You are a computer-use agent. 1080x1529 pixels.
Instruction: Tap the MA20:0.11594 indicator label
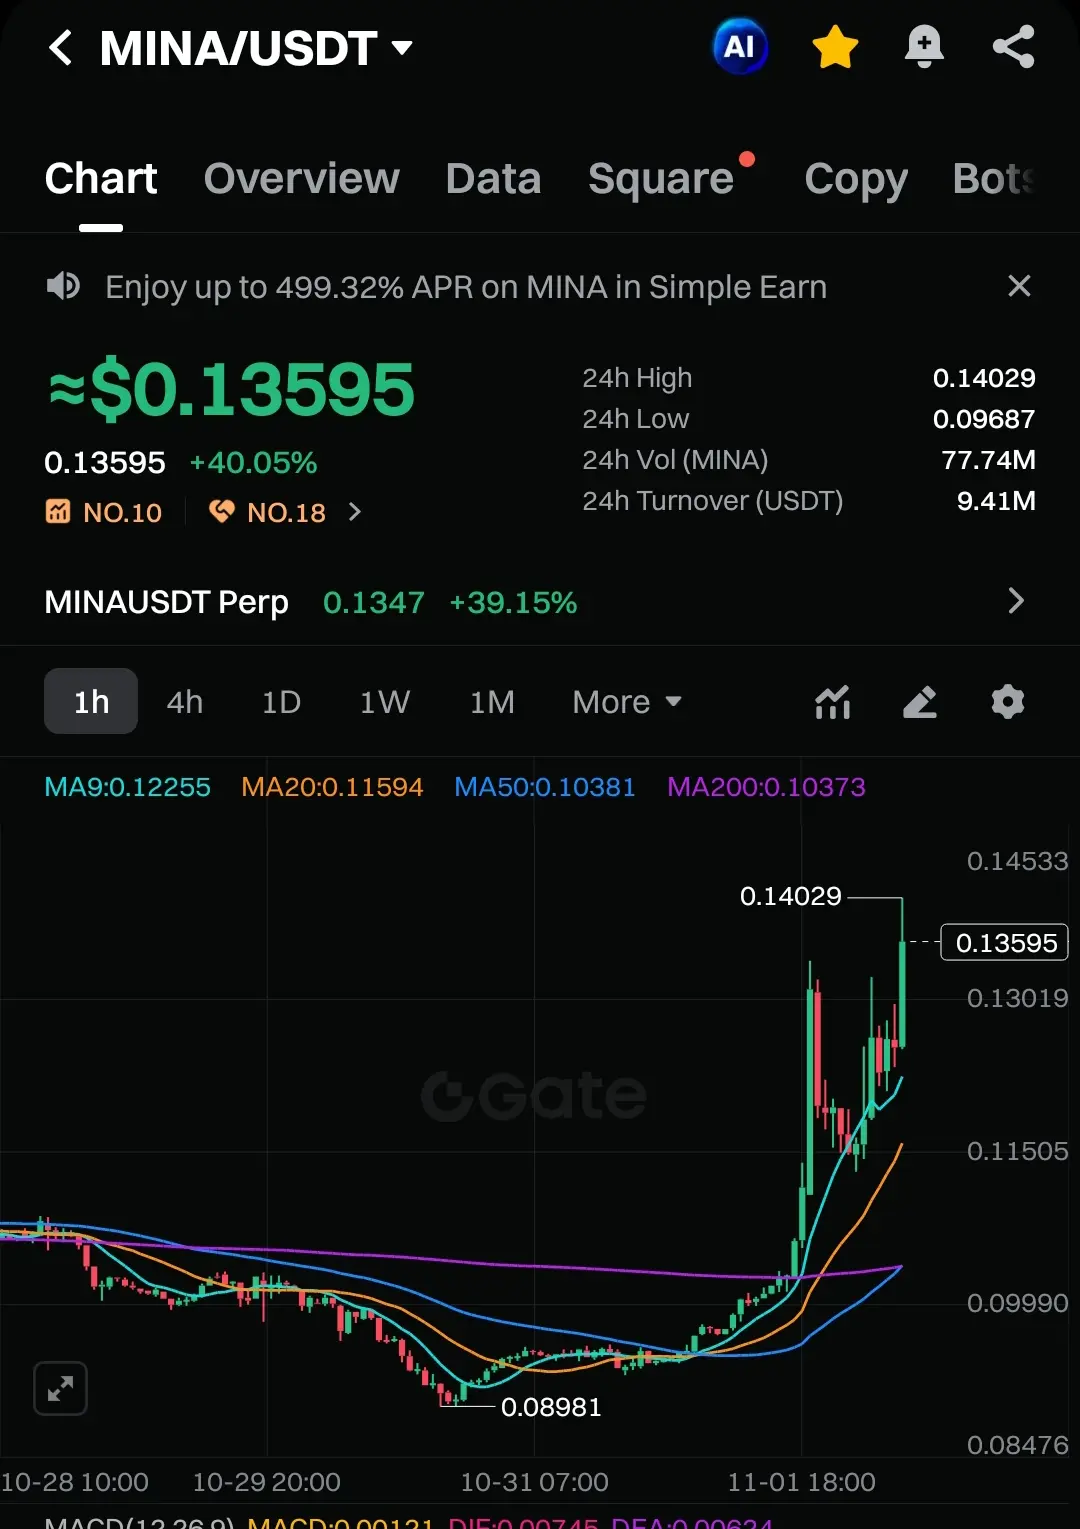[332, 787]
